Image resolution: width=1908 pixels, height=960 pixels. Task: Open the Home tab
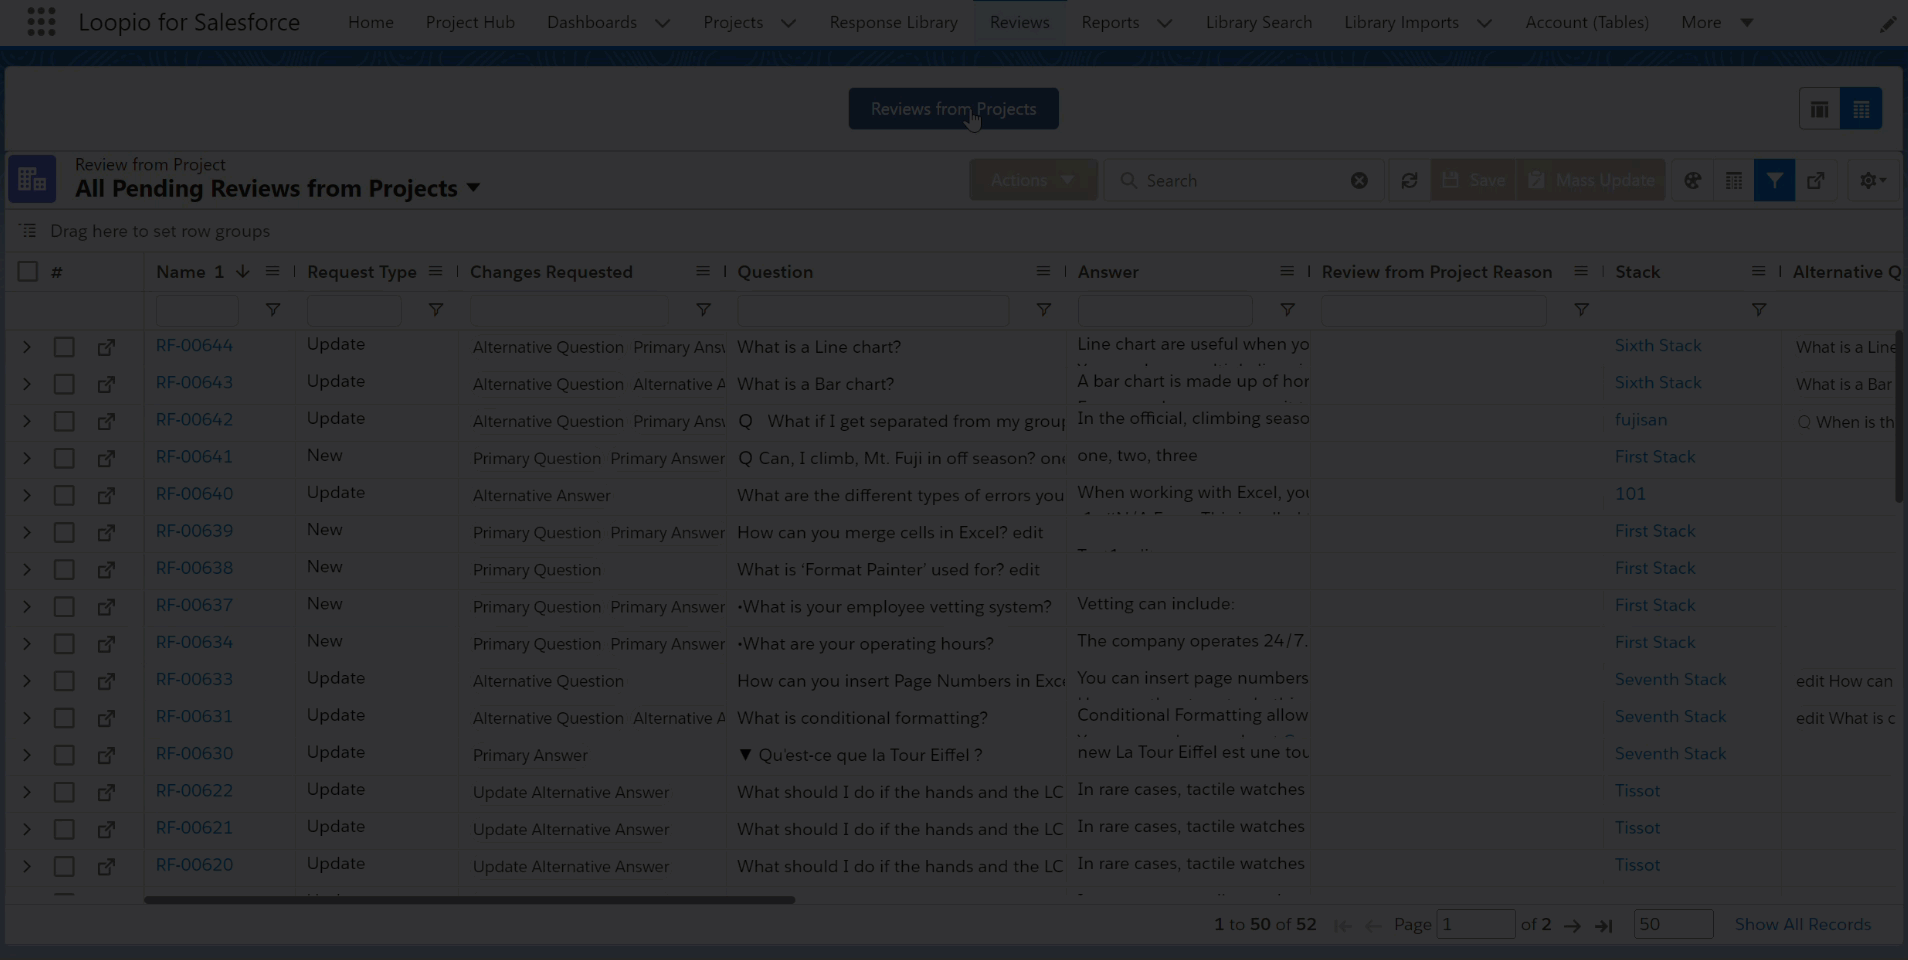[x=370, y=22]
